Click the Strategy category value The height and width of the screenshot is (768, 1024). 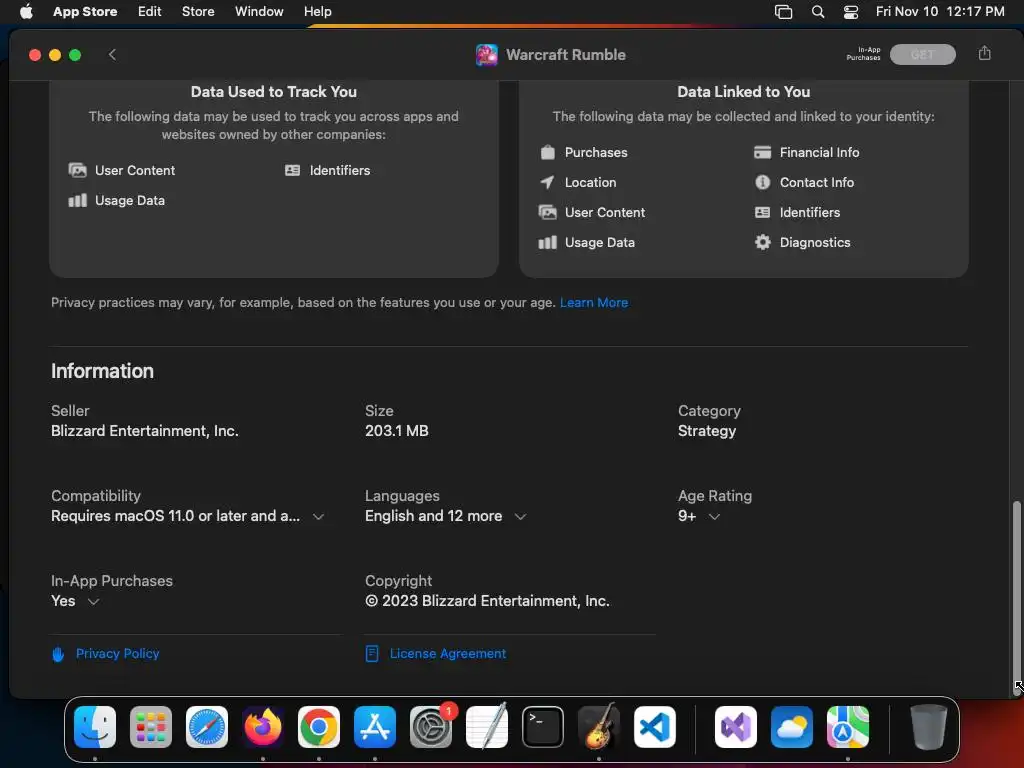coord(707,431)
